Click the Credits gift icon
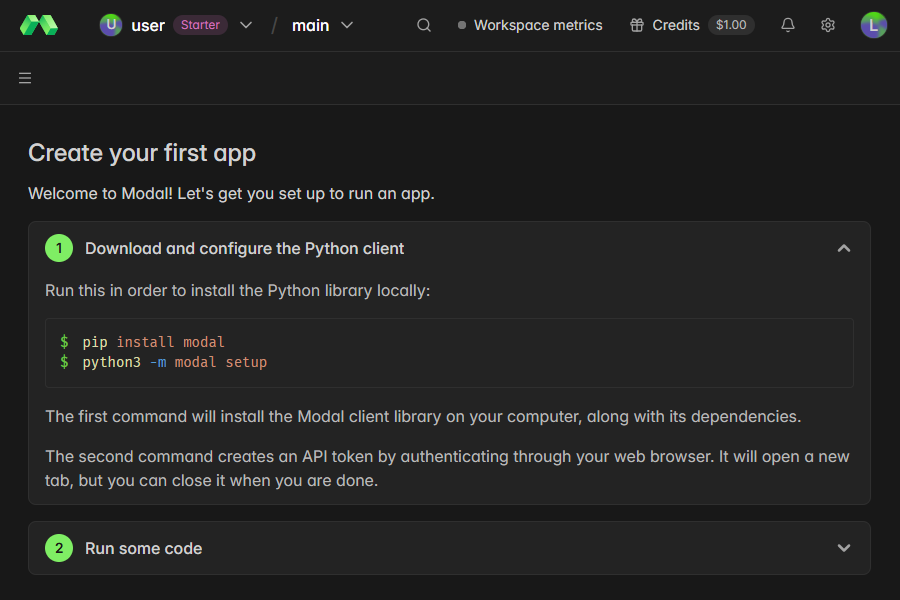Screen dimensions: 900x600 click(x=637, y=25)
